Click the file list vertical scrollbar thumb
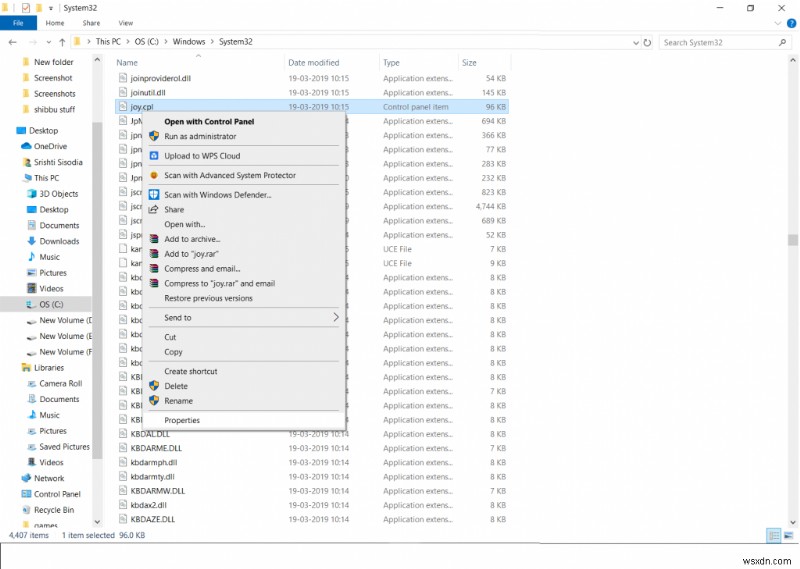Image resolution: width=800 pixels, height=569 pixels. click(x=792, y=240)
